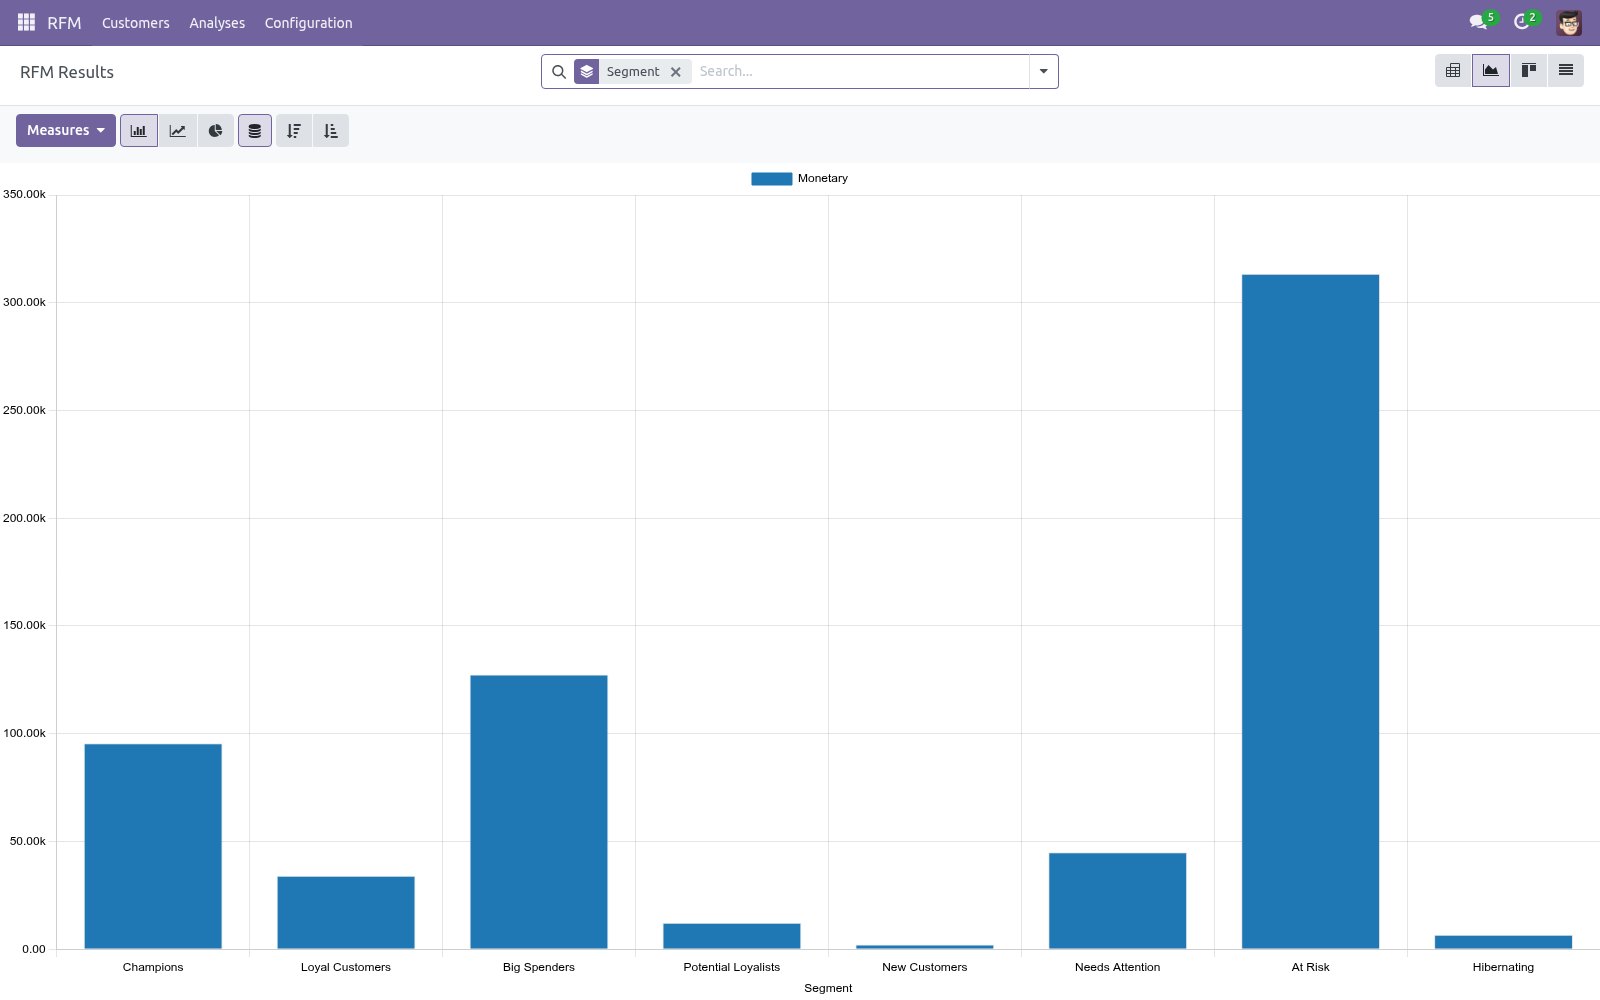Open the user avatar menu
This screenshot has width=1600, height=1000.
(x=1569, y=22)
